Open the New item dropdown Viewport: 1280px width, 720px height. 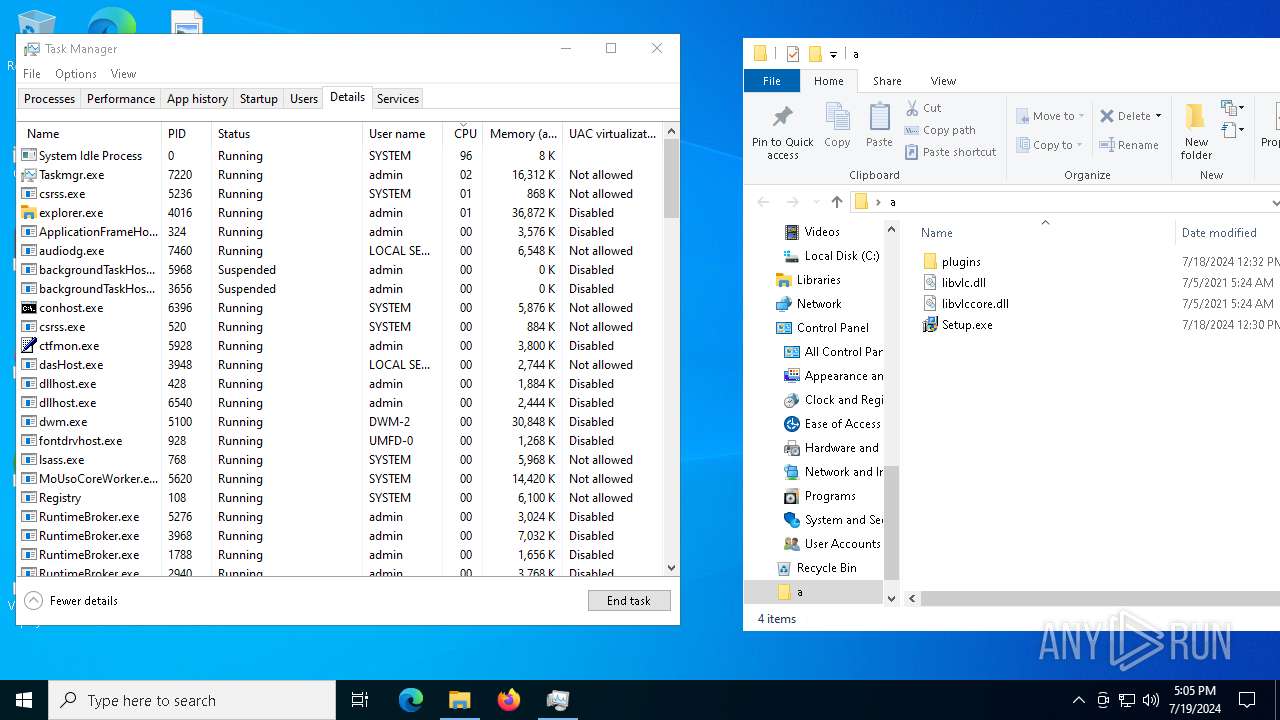pos(1232,108)
